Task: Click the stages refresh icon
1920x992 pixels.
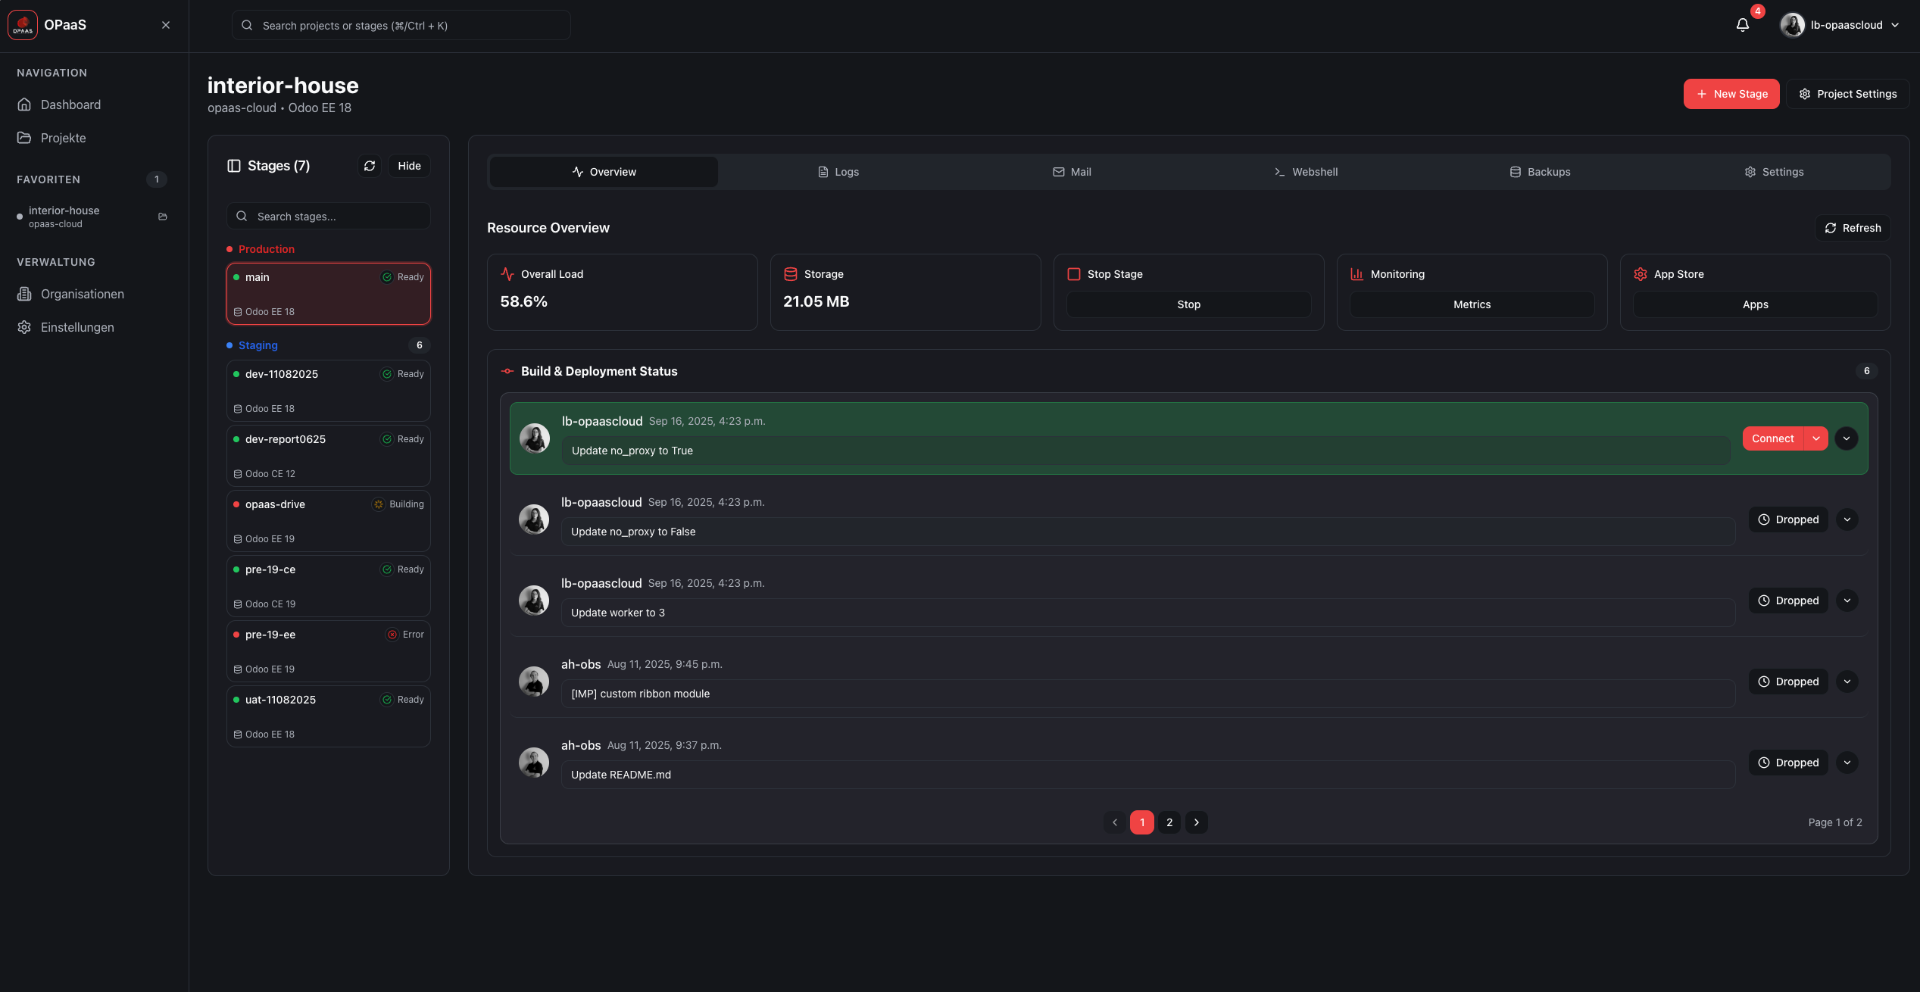Action: point(370,166)
